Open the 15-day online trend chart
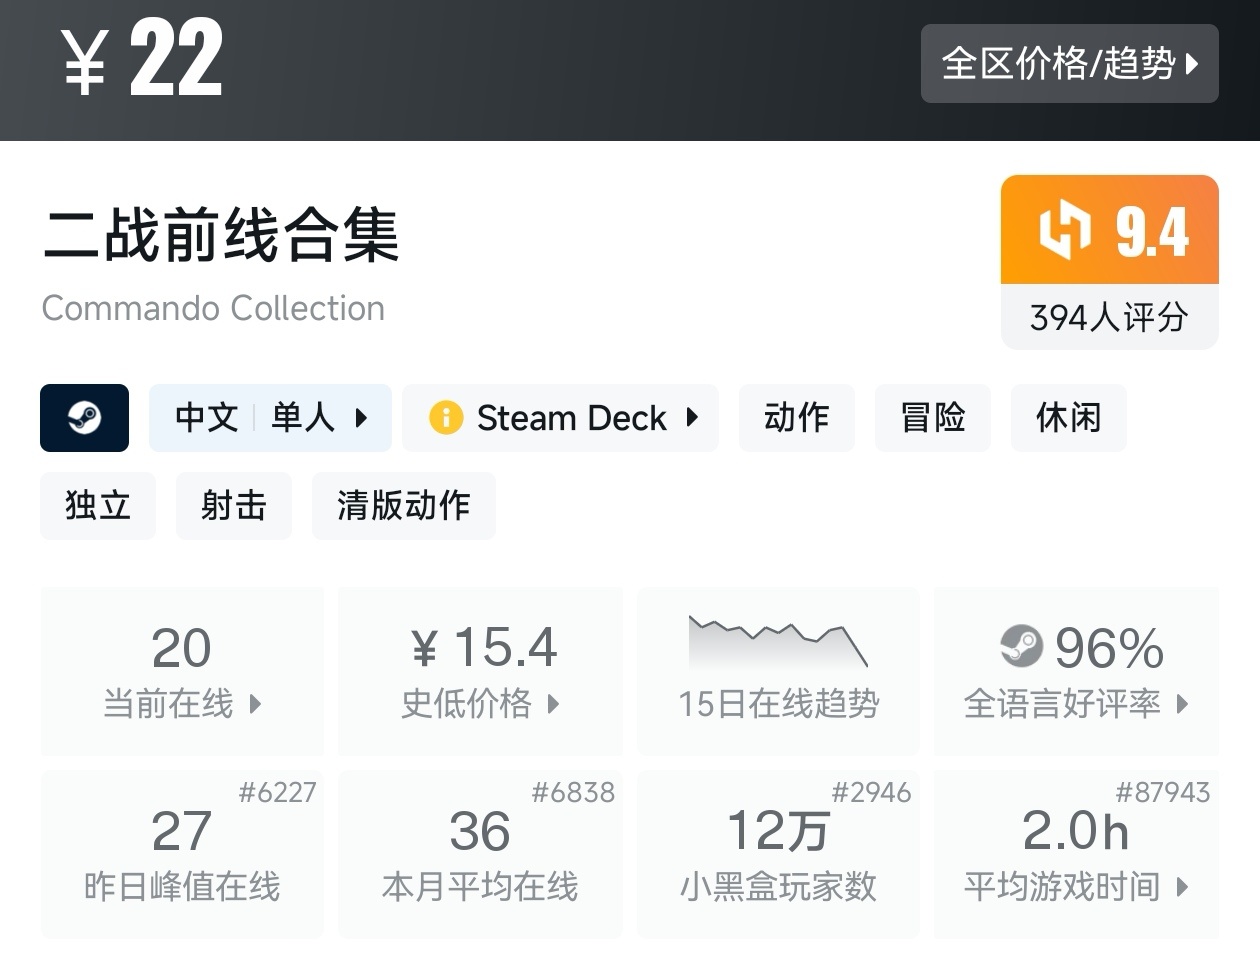This screenshot has height=963, width=1260. point(778,670)
